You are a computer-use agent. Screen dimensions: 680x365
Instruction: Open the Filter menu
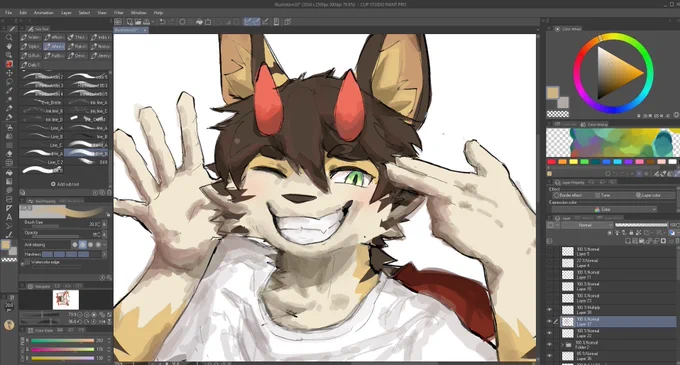click(x=118, y=13)
